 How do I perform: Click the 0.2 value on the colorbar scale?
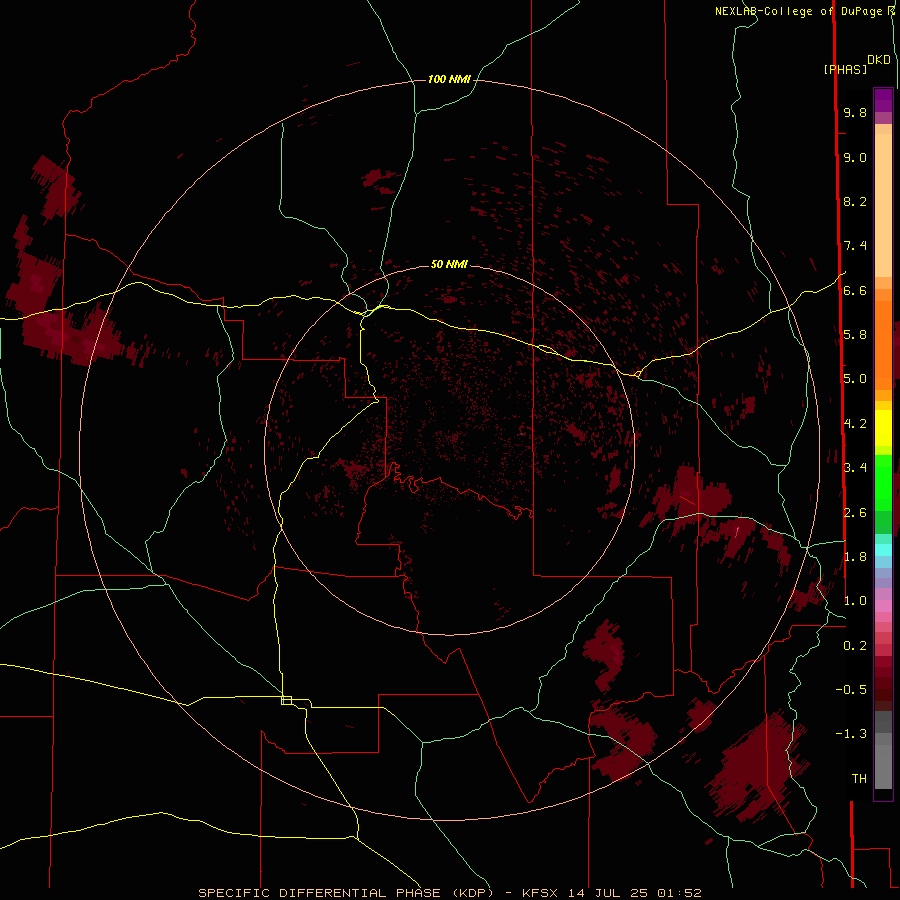pyautogui.click(x=855, y=646)
